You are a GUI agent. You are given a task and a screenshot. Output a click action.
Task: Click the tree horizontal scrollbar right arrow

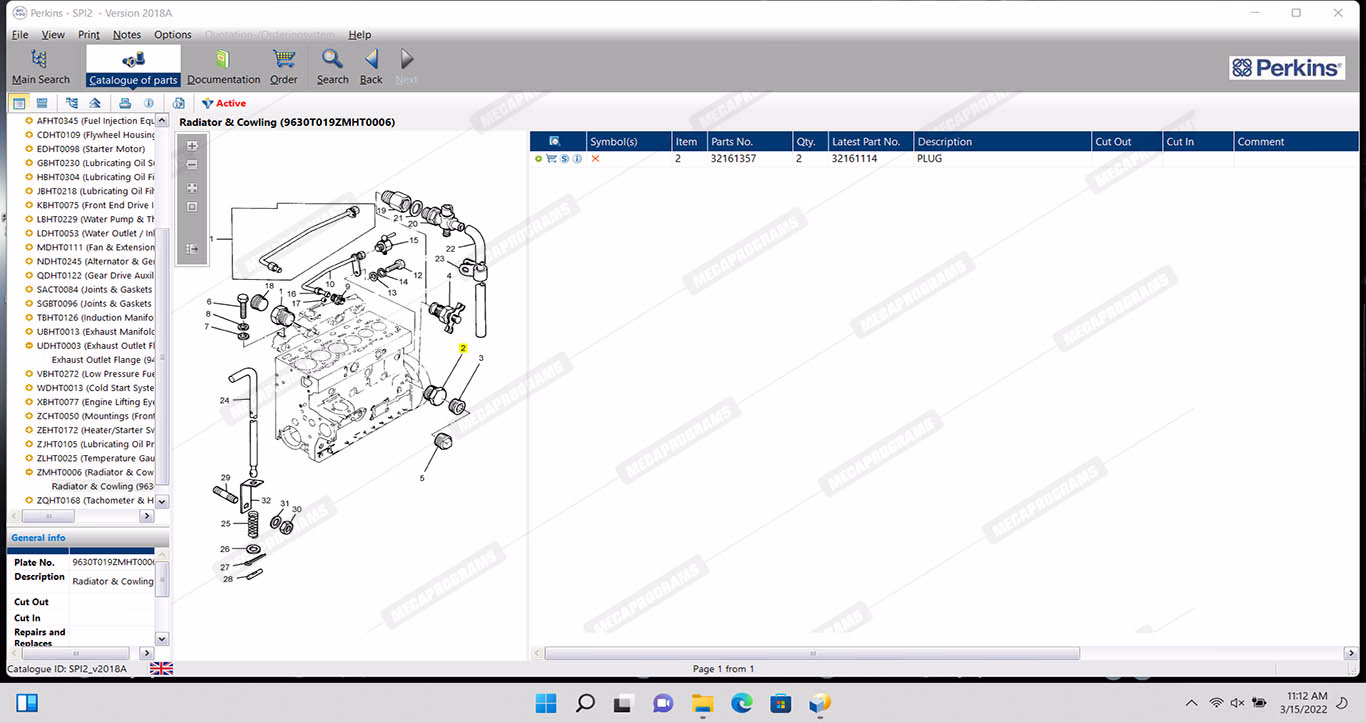(x=146, y=516)
